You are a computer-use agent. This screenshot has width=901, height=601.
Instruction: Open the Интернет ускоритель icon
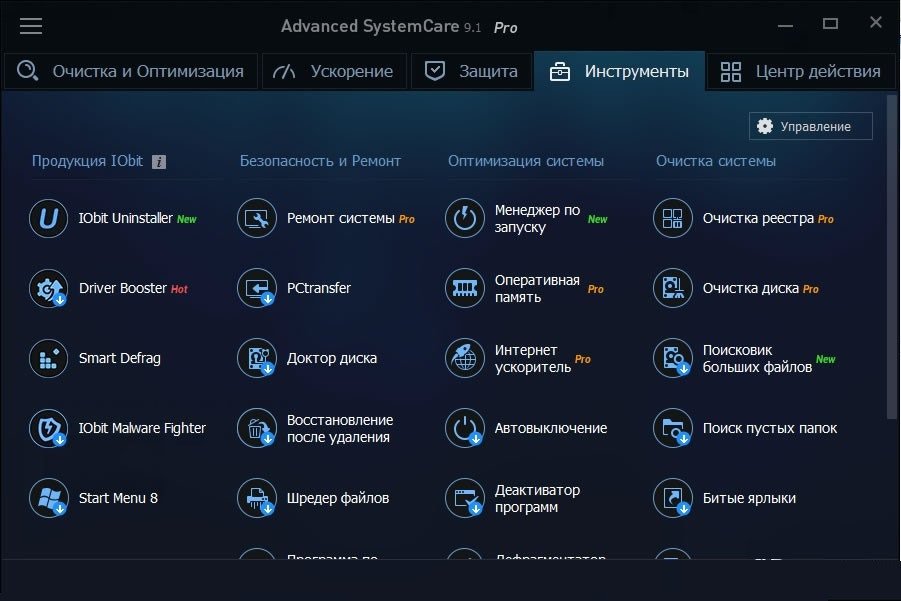pyautogui.click(x=465, y=358)
